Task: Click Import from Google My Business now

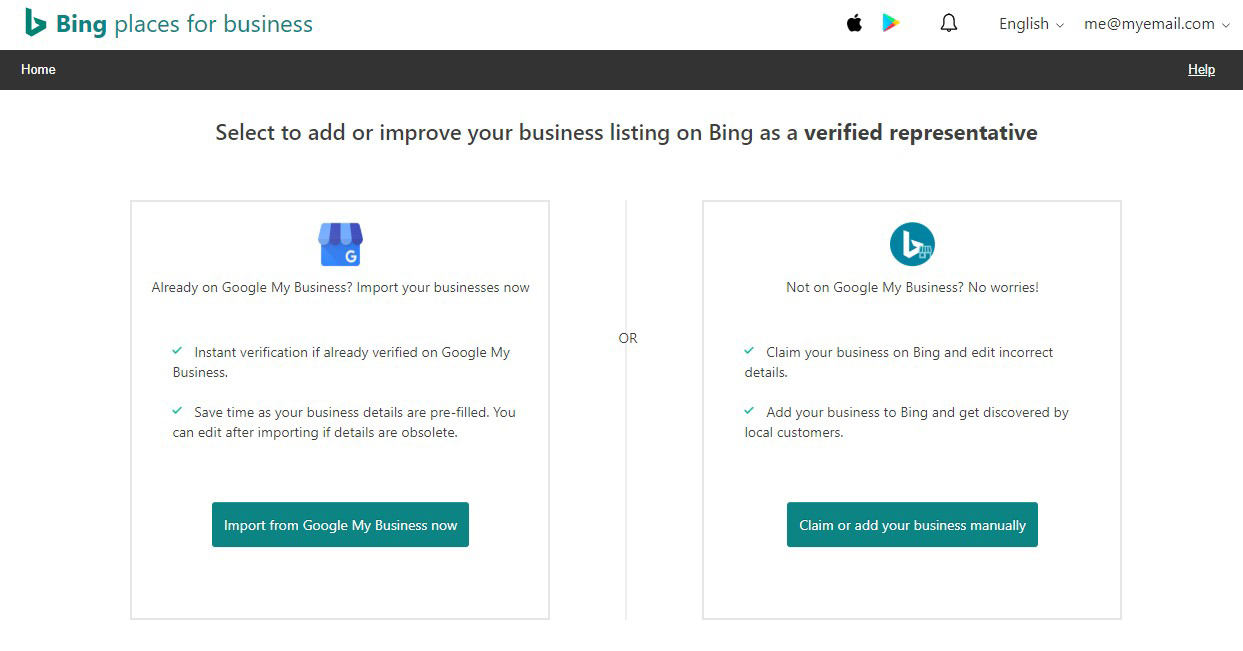Action: click(x=340, y=524)
